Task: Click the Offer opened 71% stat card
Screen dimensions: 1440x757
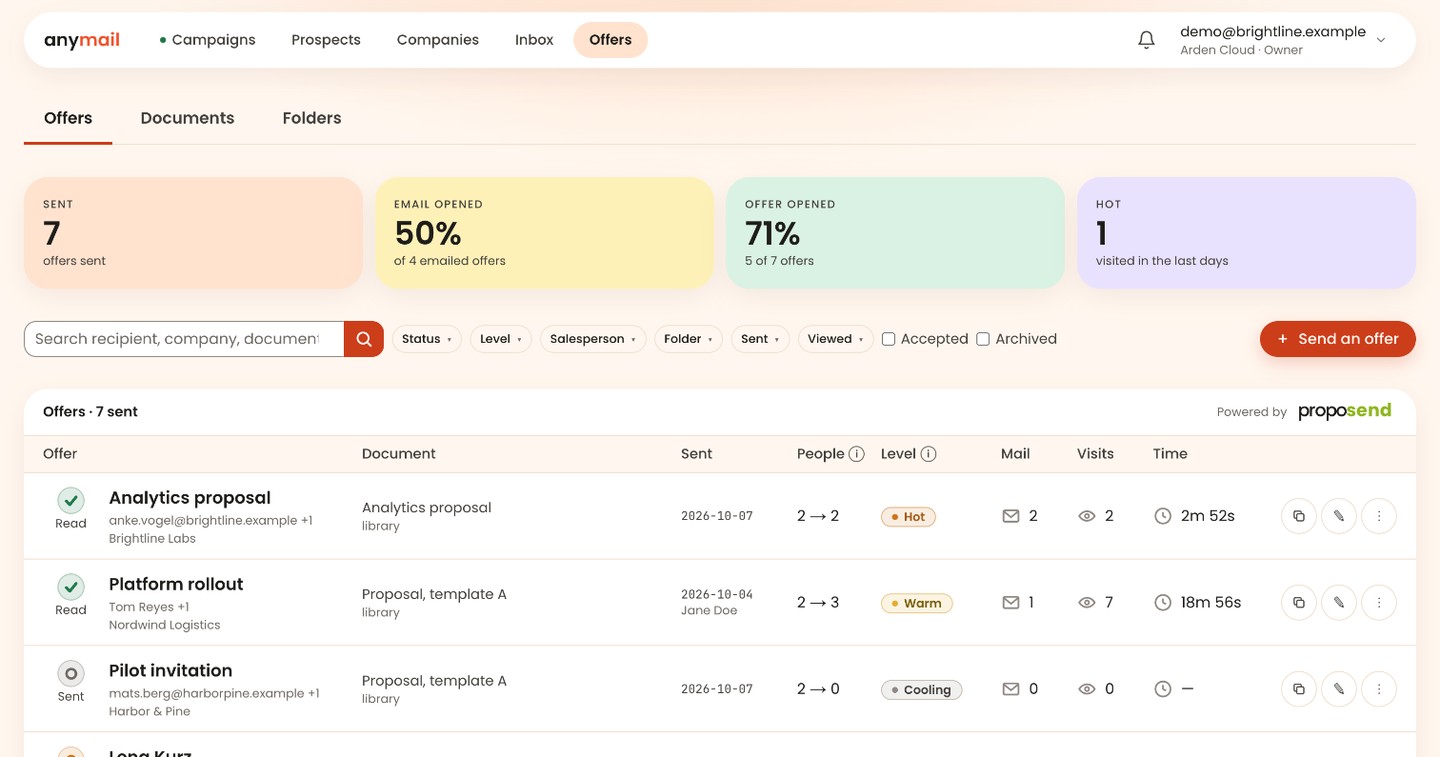Action: [895, 233]
